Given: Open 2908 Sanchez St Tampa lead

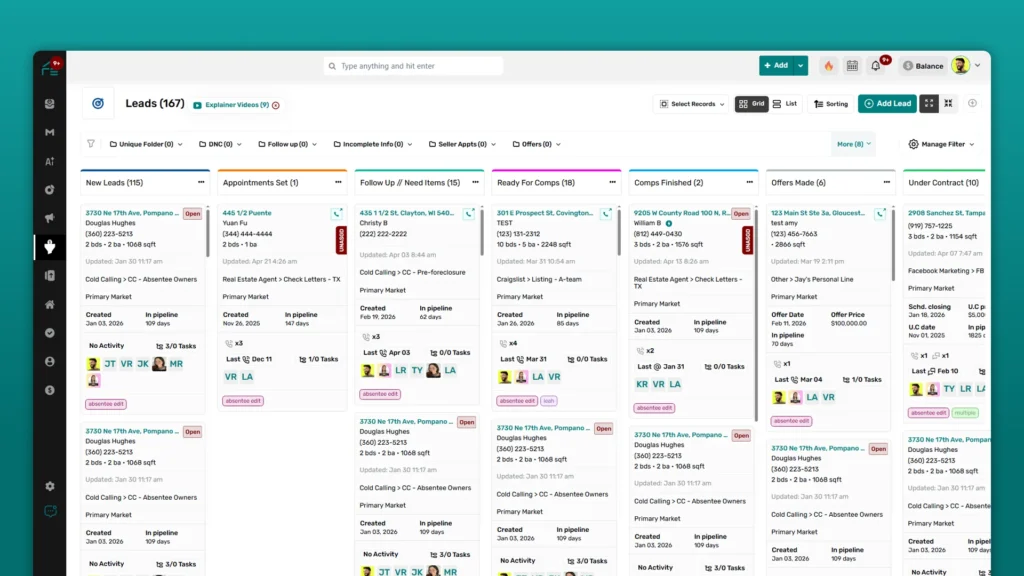Looking at the screenshot, I should pos(946,213).
